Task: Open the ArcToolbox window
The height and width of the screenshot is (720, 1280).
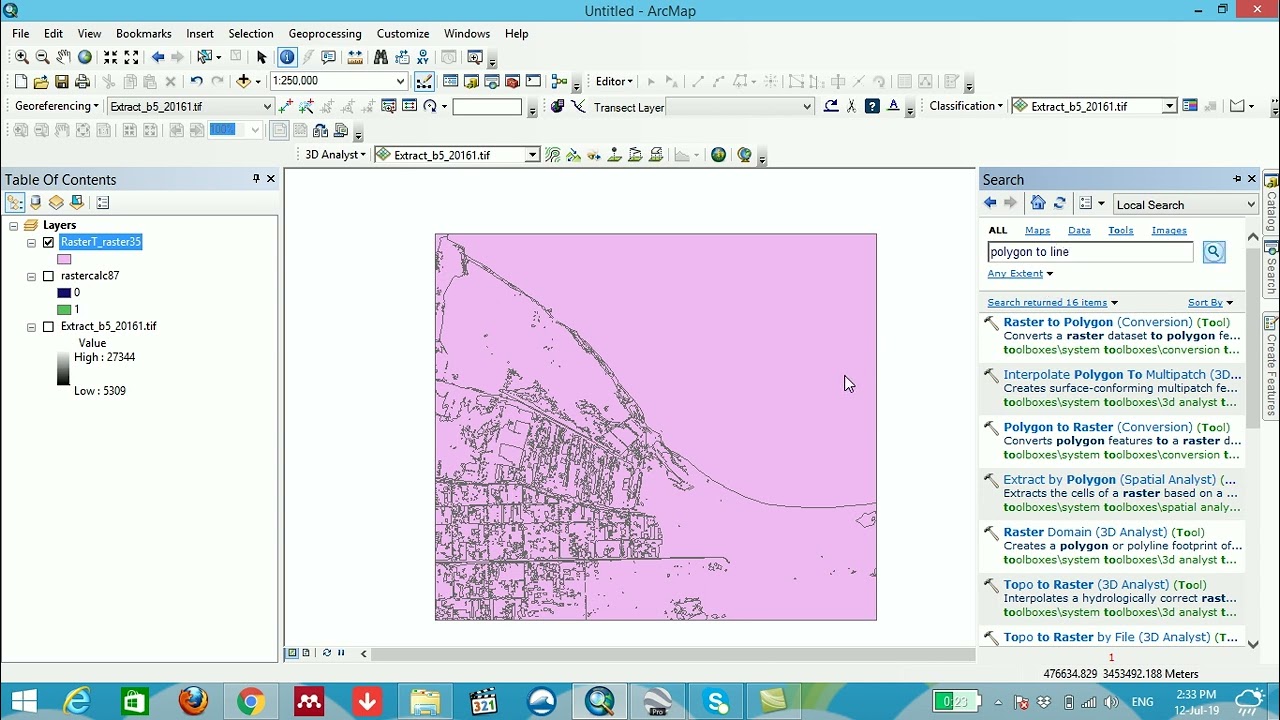Action: point(512,81)
